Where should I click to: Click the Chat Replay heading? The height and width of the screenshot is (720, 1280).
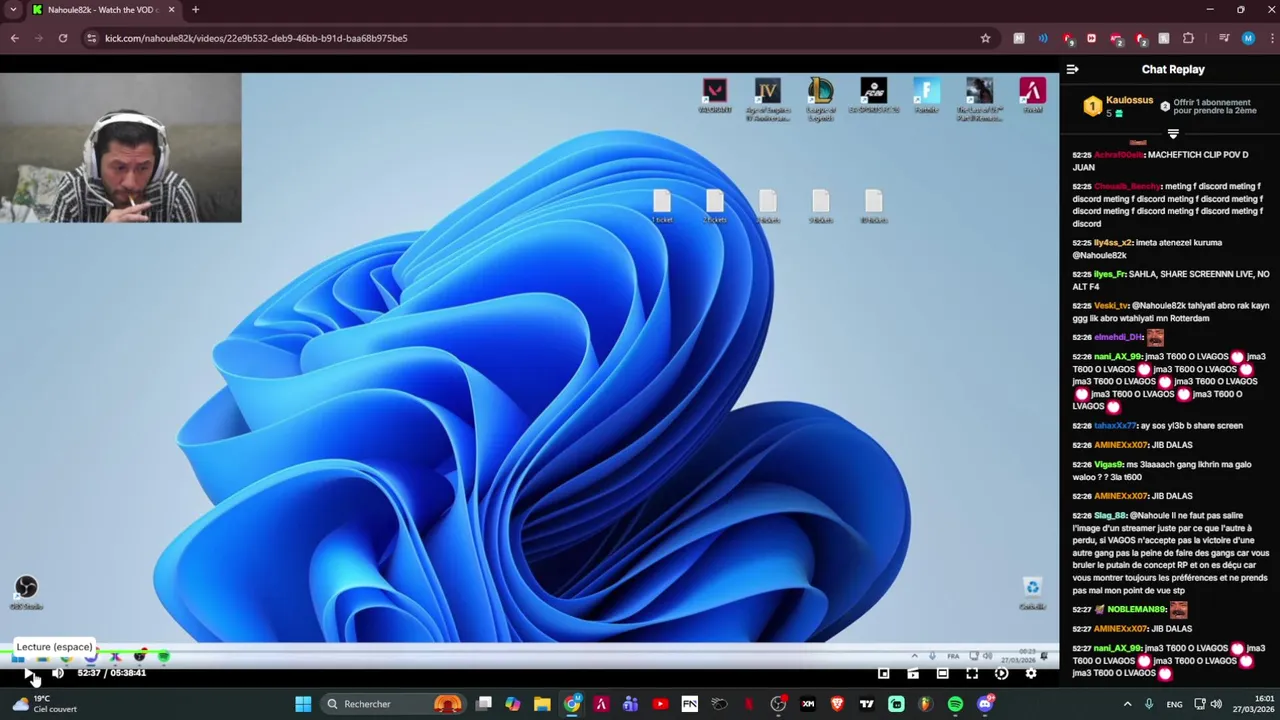pos(1173,69)
